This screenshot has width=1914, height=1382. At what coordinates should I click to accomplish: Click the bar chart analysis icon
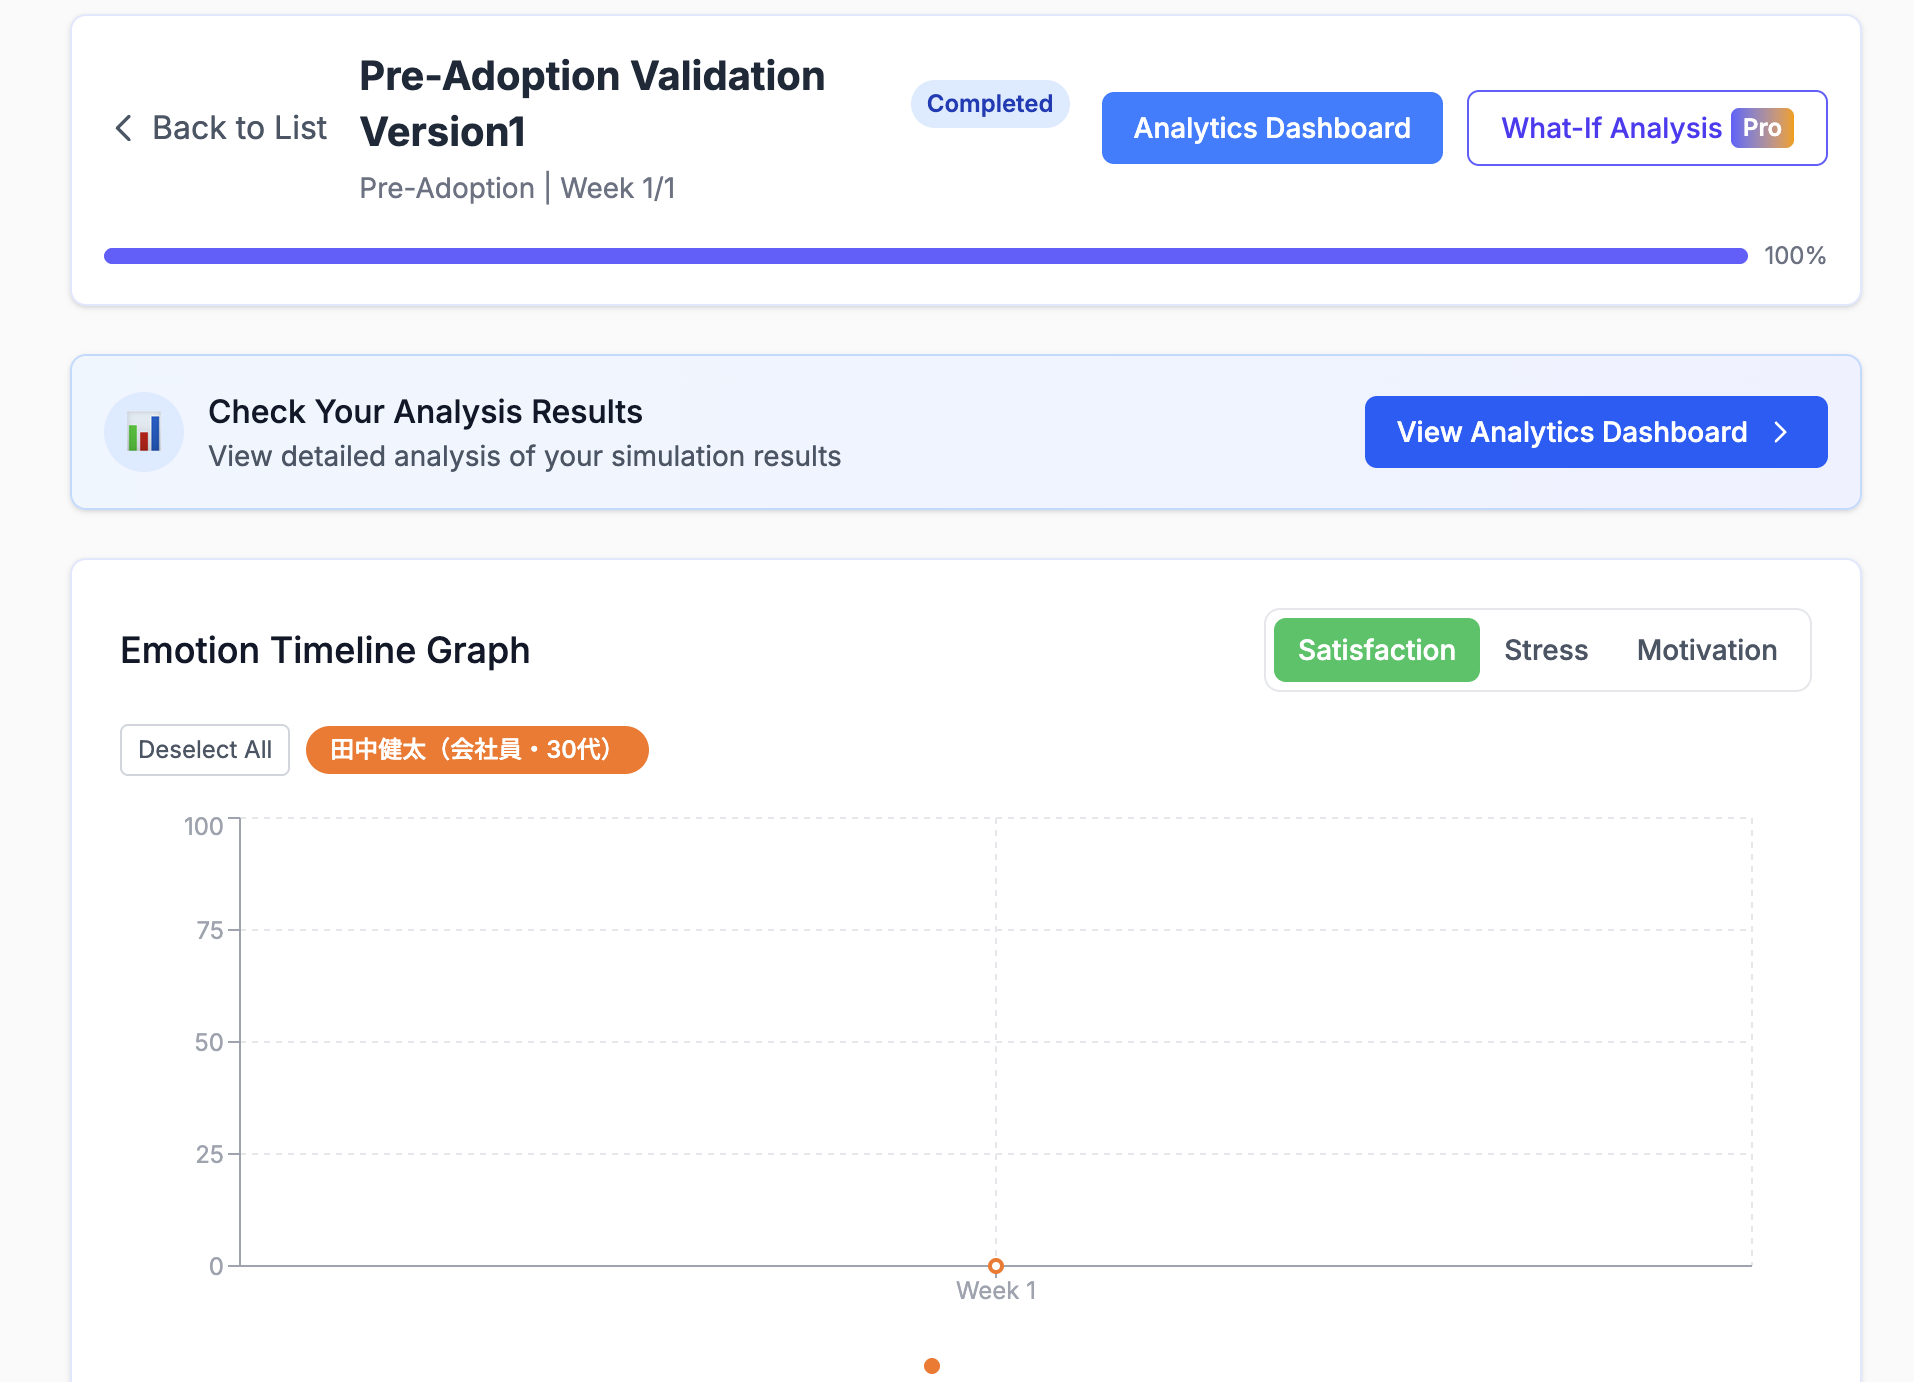144,432
